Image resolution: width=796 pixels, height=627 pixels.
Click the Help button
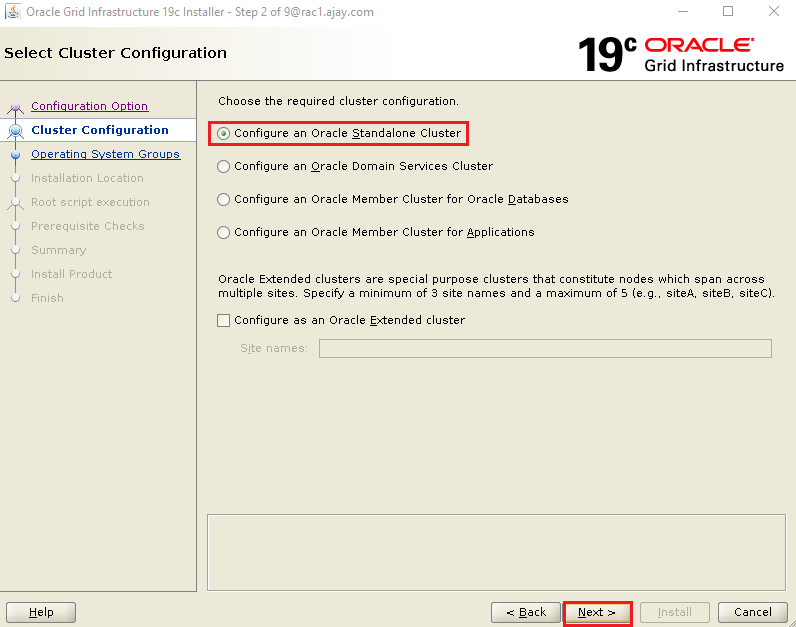[41, 612]
